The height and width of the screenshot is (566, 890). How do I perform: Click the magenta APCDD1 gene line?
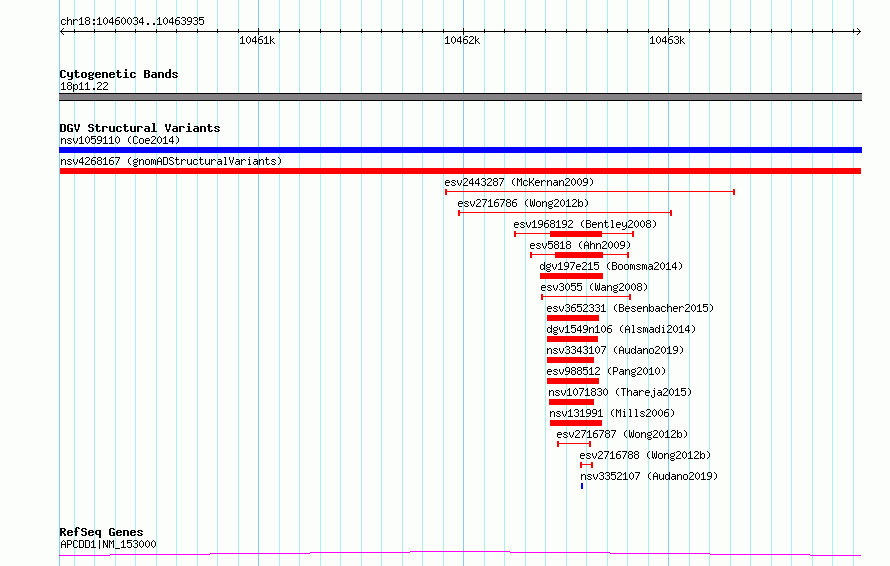tap(460, 553)
